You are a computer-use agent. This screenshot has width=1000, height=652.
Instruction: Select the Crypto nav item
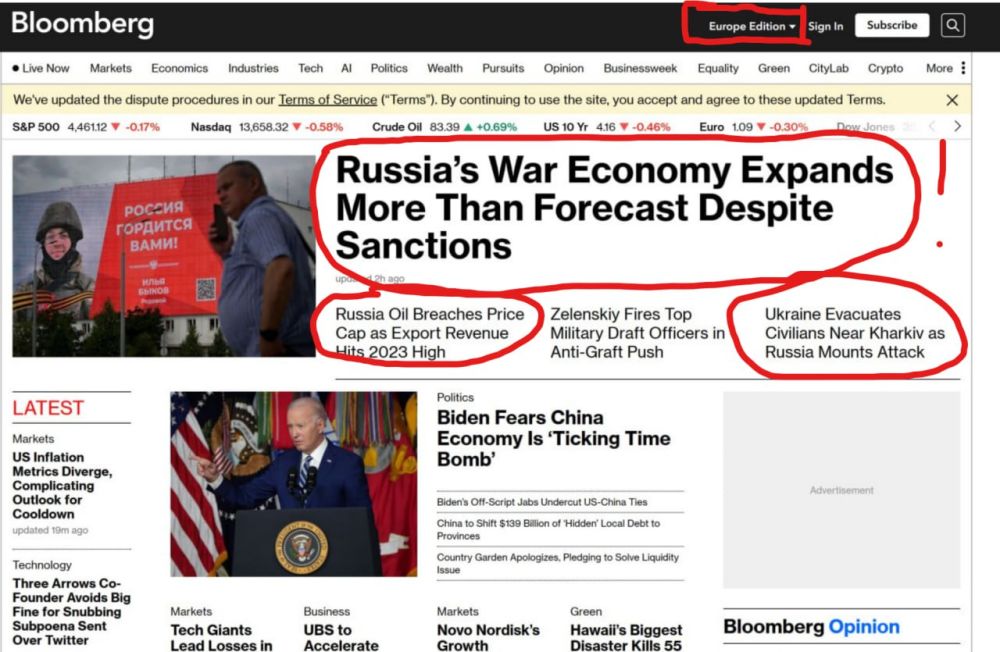coord(885,68)
